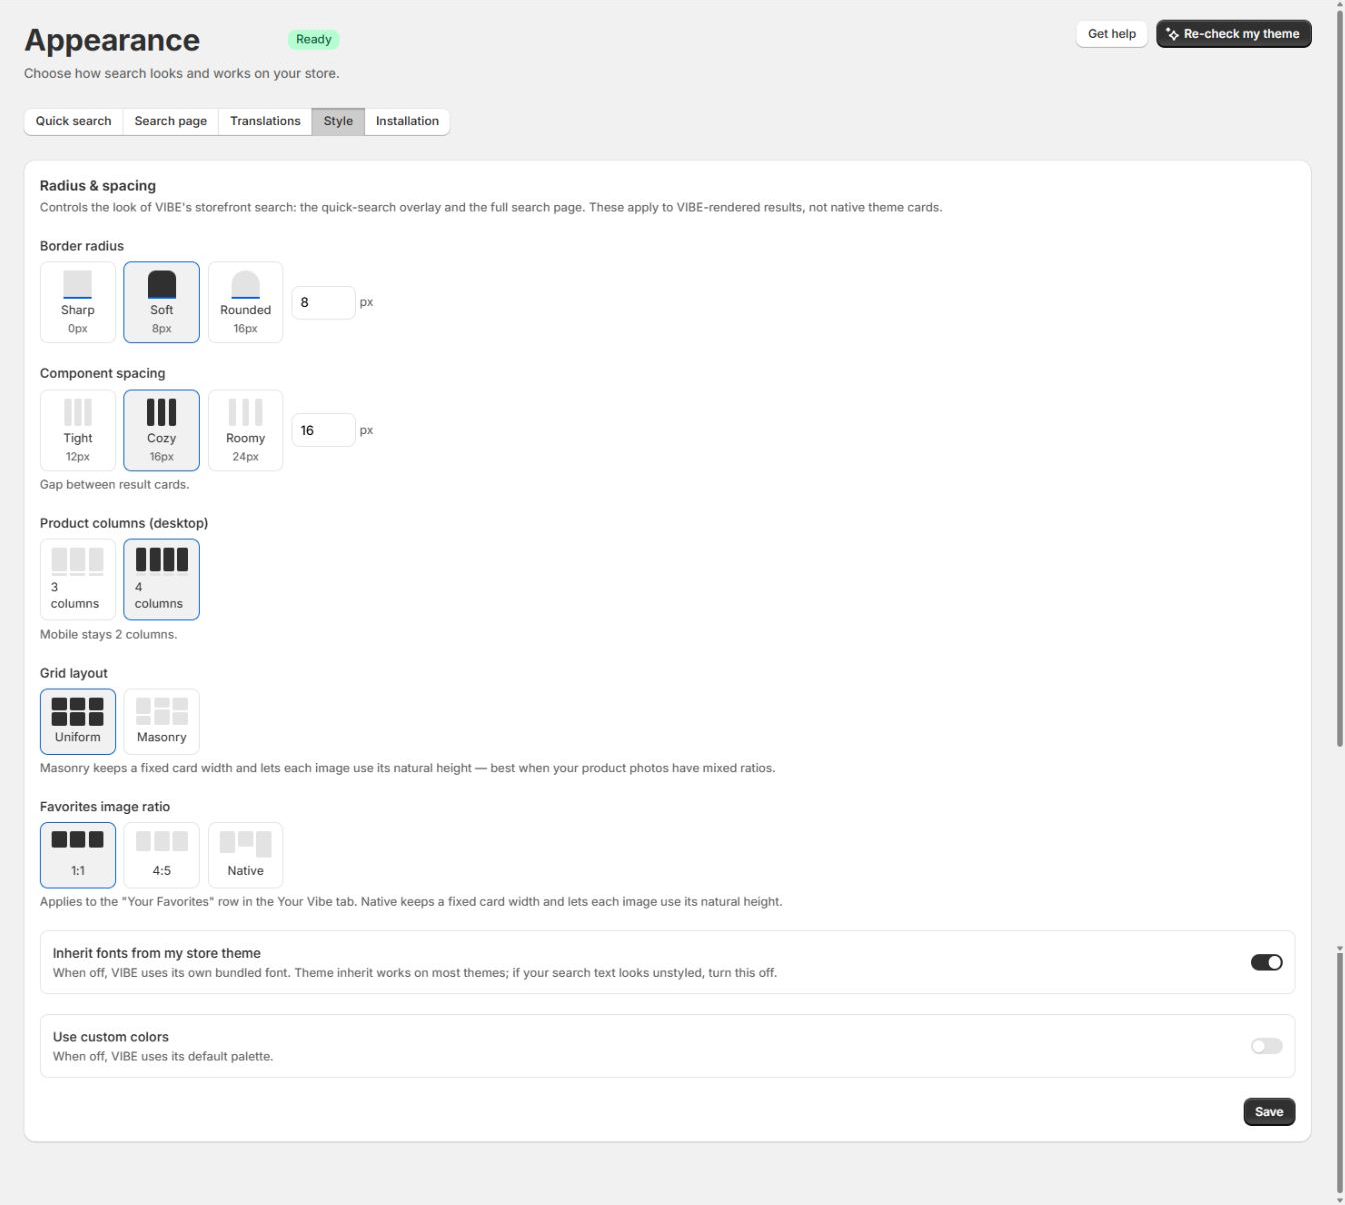The height and width of the screenshot is (1205, 1345).
Task: Pick the 3 columns desktop layout
Action: point(78,580)
